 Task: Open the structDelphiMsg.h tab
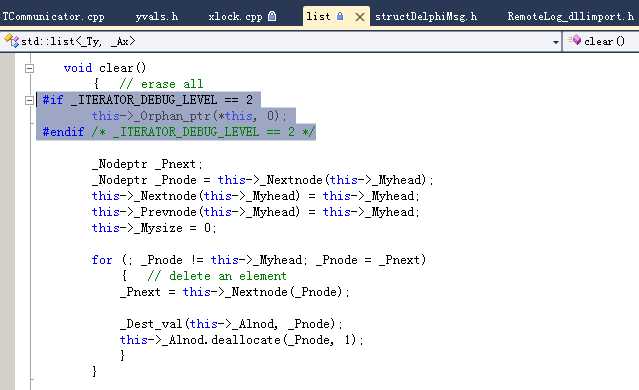(x=426, y=17)
